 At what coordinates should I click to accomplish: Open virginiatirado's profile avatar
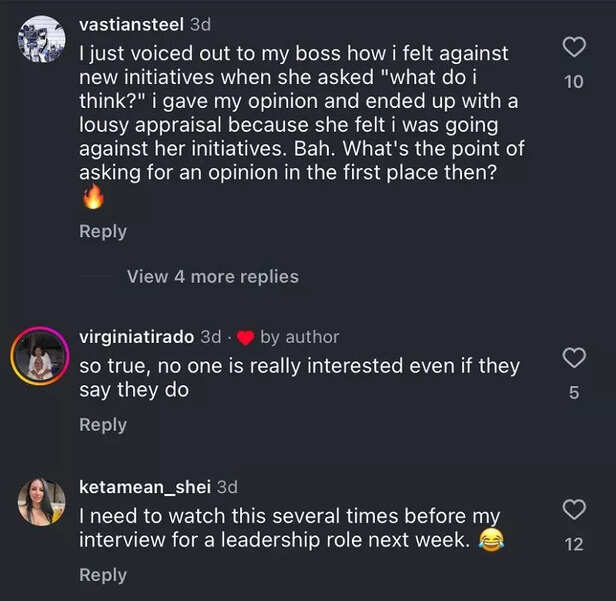40,354
